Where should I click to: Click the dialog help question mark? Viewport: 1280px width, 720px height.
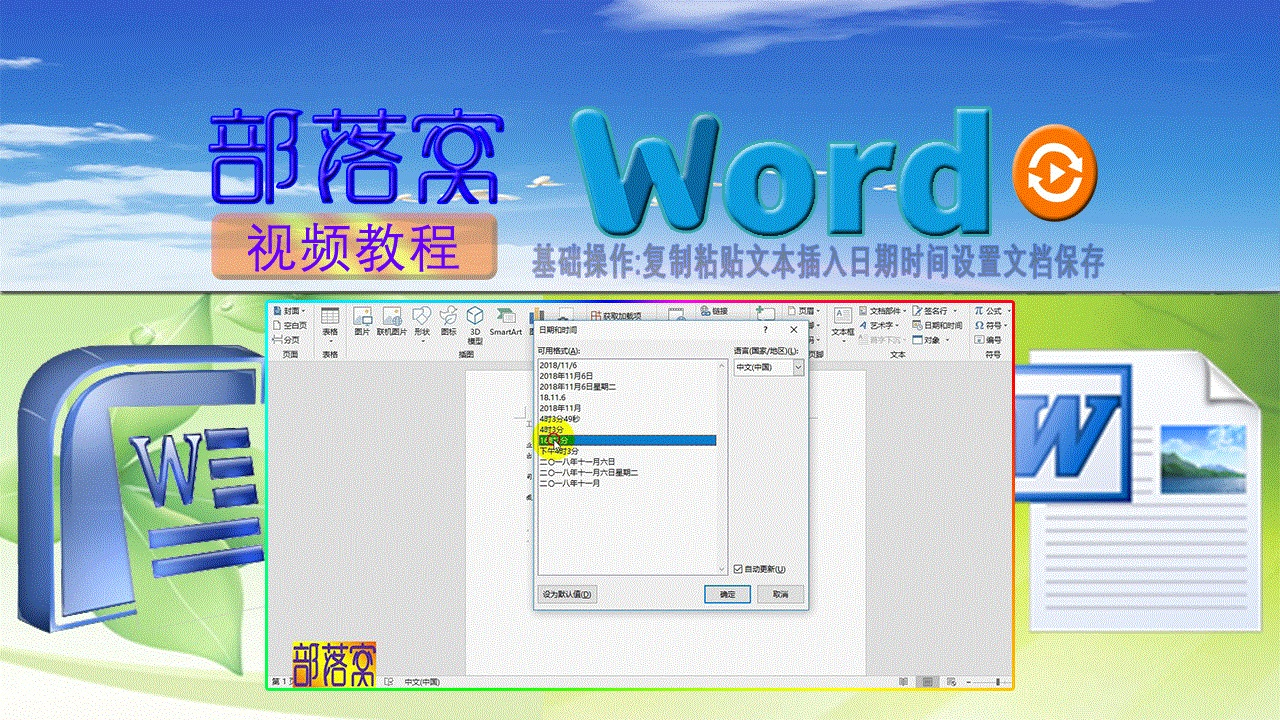click(x=766, y=329)
